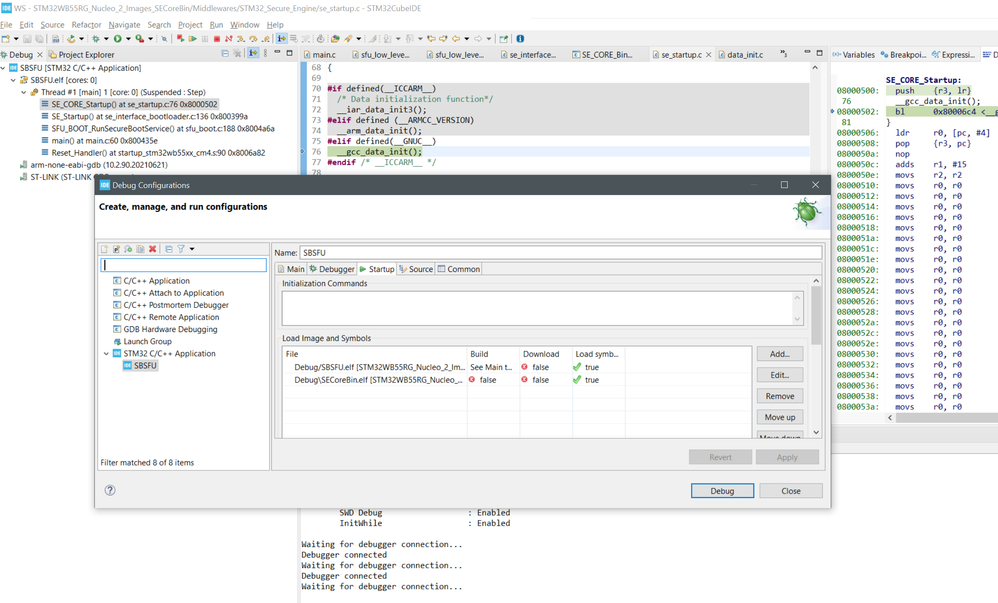Click the red Terminate debug icon
The image size is (998, 603).
tap(216, 39)
